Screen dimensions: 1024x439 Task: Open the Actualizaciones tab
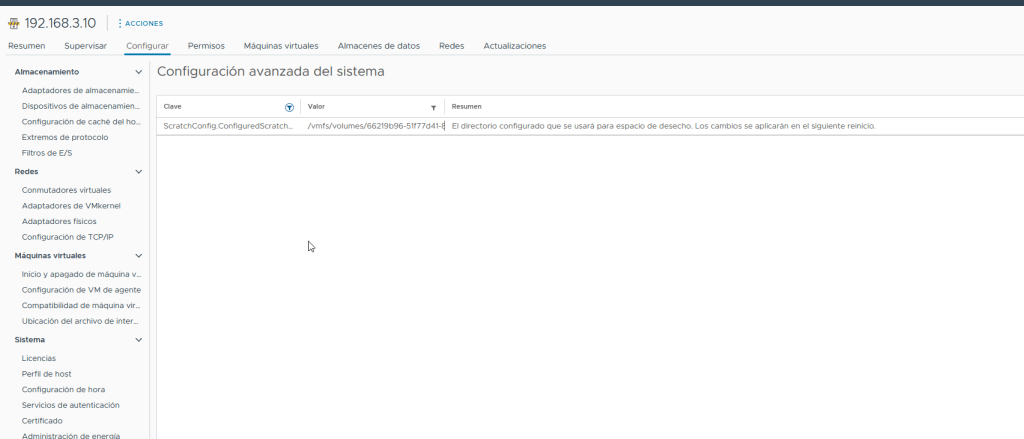pos(514,46)
